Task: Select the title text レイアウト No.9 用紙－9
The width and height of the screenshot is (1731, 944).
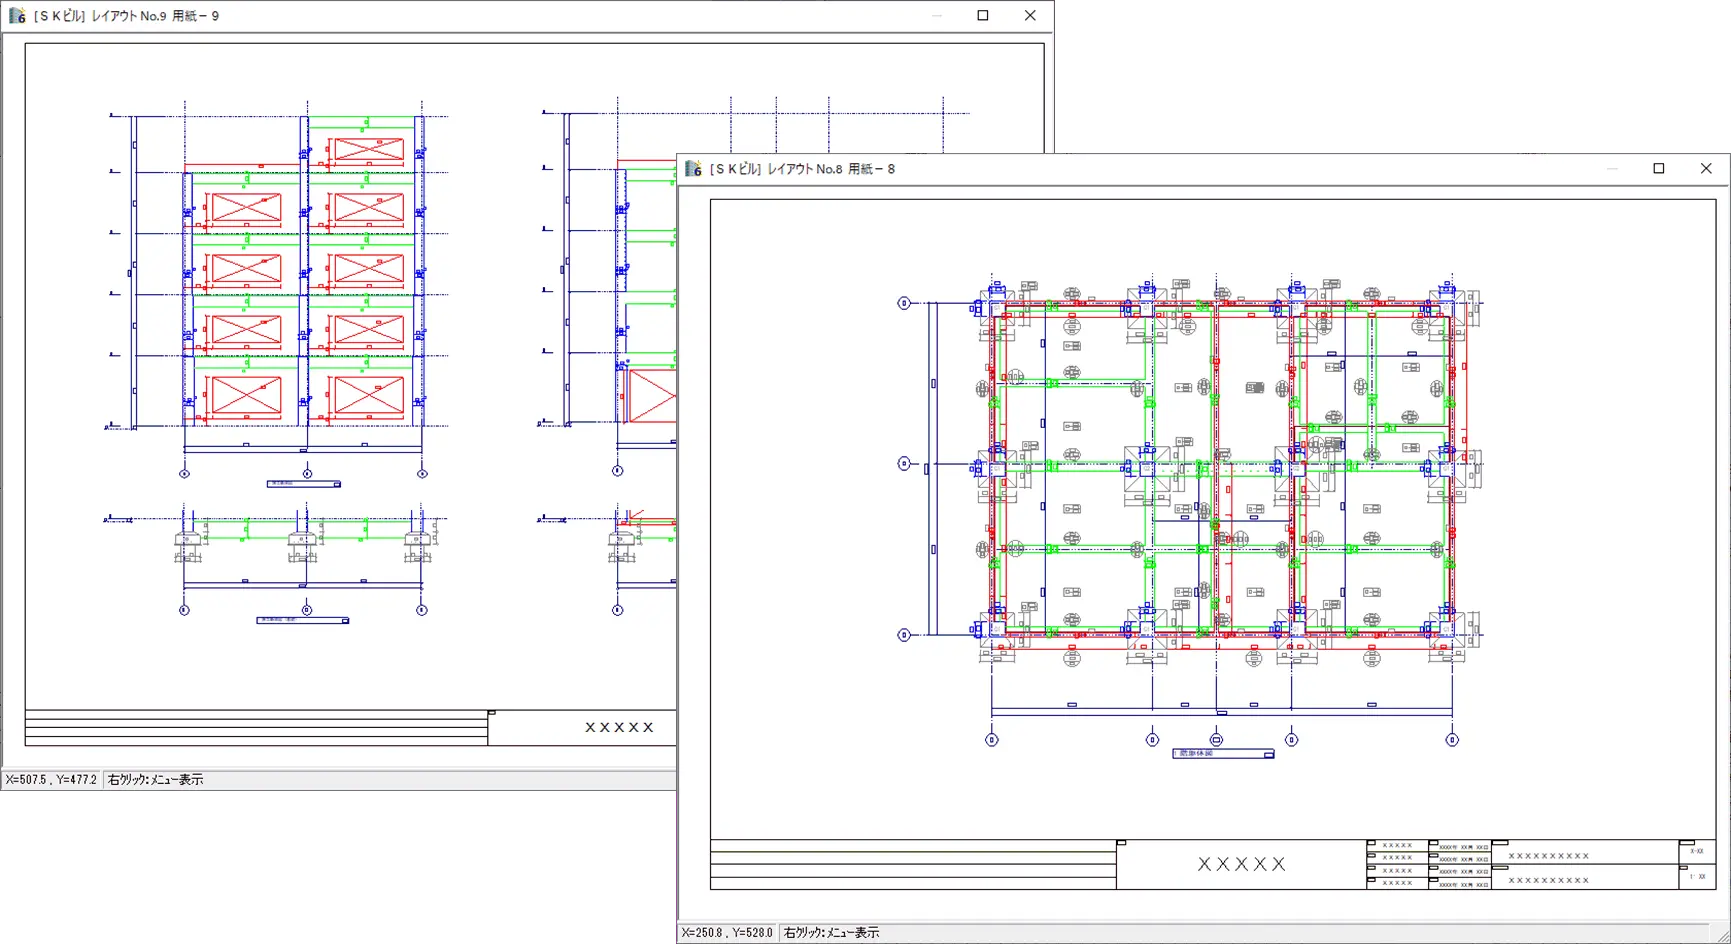Action: coord(155,16)
